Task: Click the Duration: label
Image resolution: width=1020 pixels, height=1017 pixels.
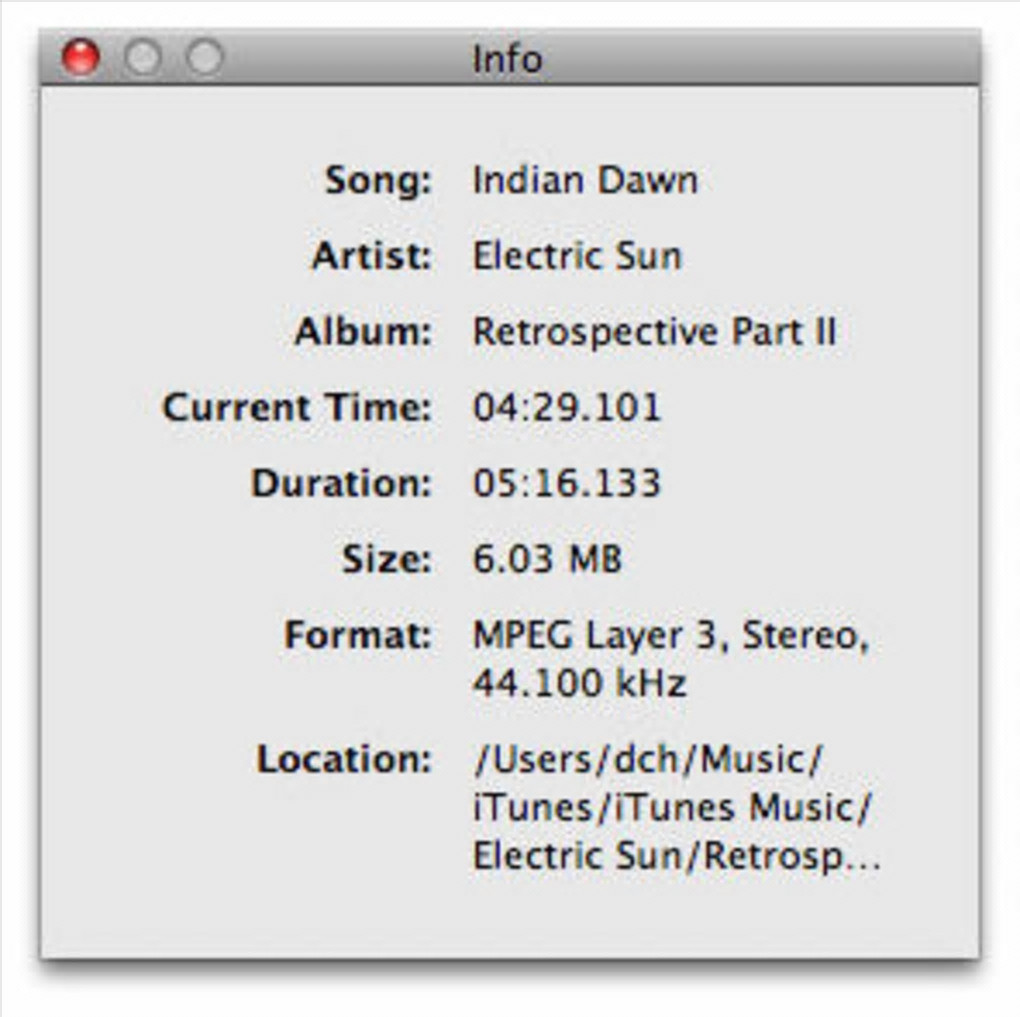Action: pos(342,483)
